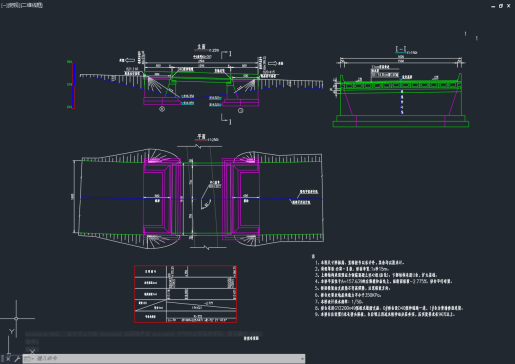Viewport: 515px width, 364px height.
Task: Expand command history arrow at command line end
Action: pyautogui.click(x=302, y=359)
